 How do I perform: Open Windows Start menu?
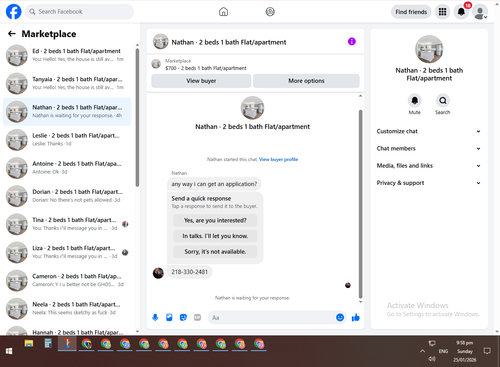[9, 351]
